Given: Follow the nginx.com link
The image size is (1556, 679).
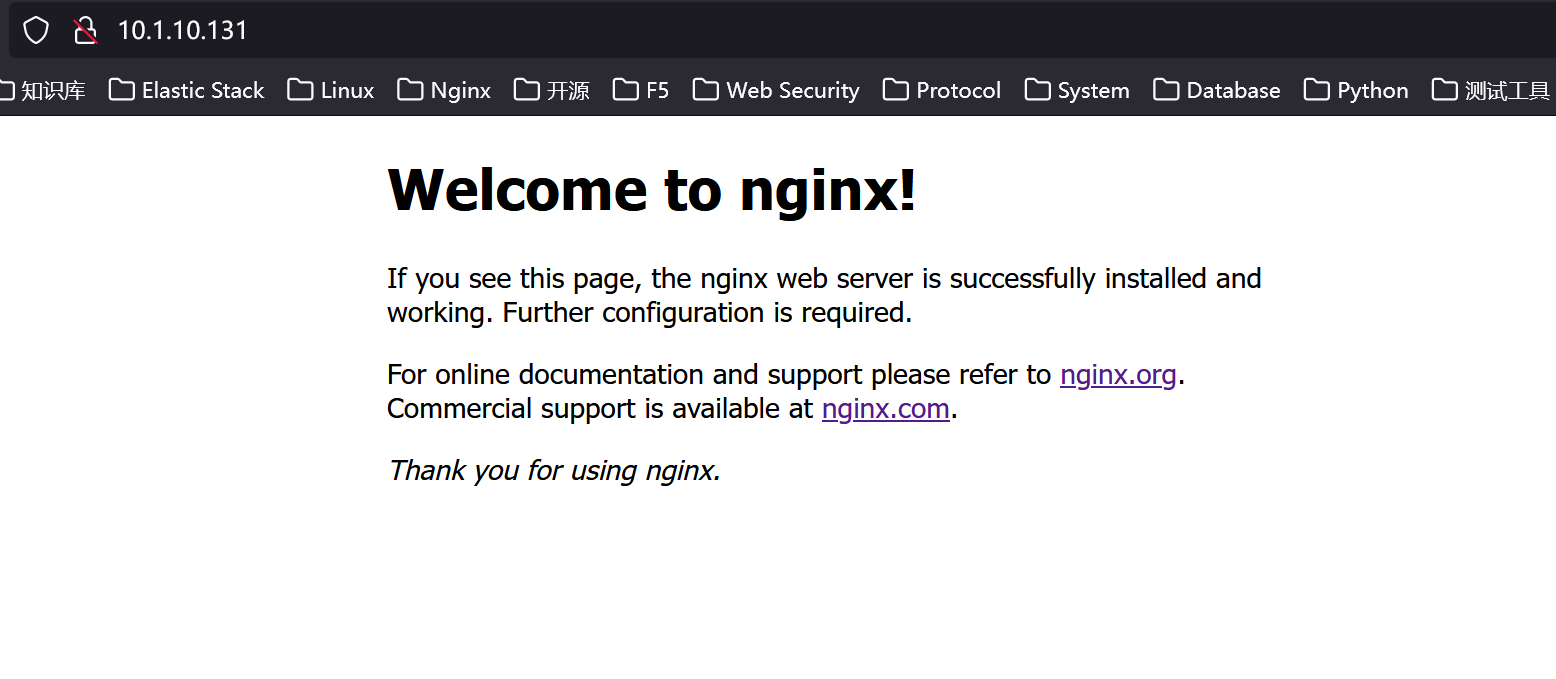Looking at the screenshot, I should 885,409.
